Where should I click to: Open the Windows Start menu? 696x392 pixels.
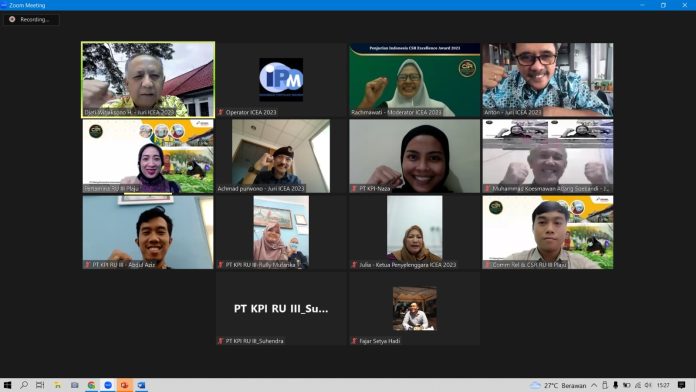point(7,385)
